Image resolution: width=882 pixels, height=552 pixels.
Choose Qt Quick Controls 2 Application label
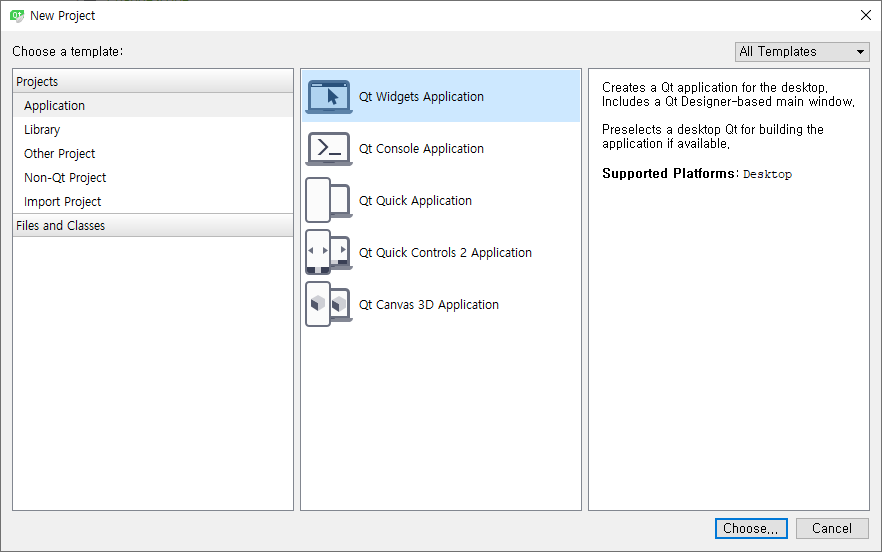445,253
